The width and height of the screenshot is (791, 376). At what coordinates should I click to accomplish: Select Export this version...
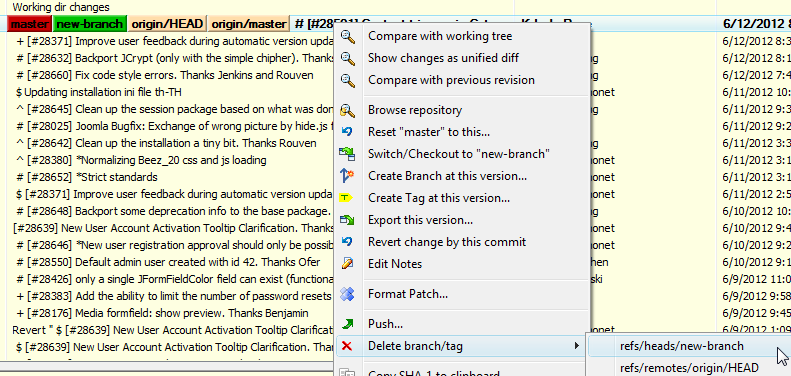coord(420,220)
